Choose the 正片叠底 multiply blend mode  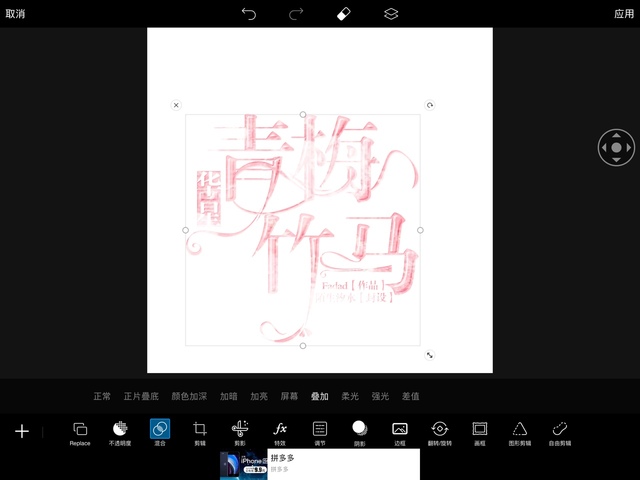click(141, 397)
